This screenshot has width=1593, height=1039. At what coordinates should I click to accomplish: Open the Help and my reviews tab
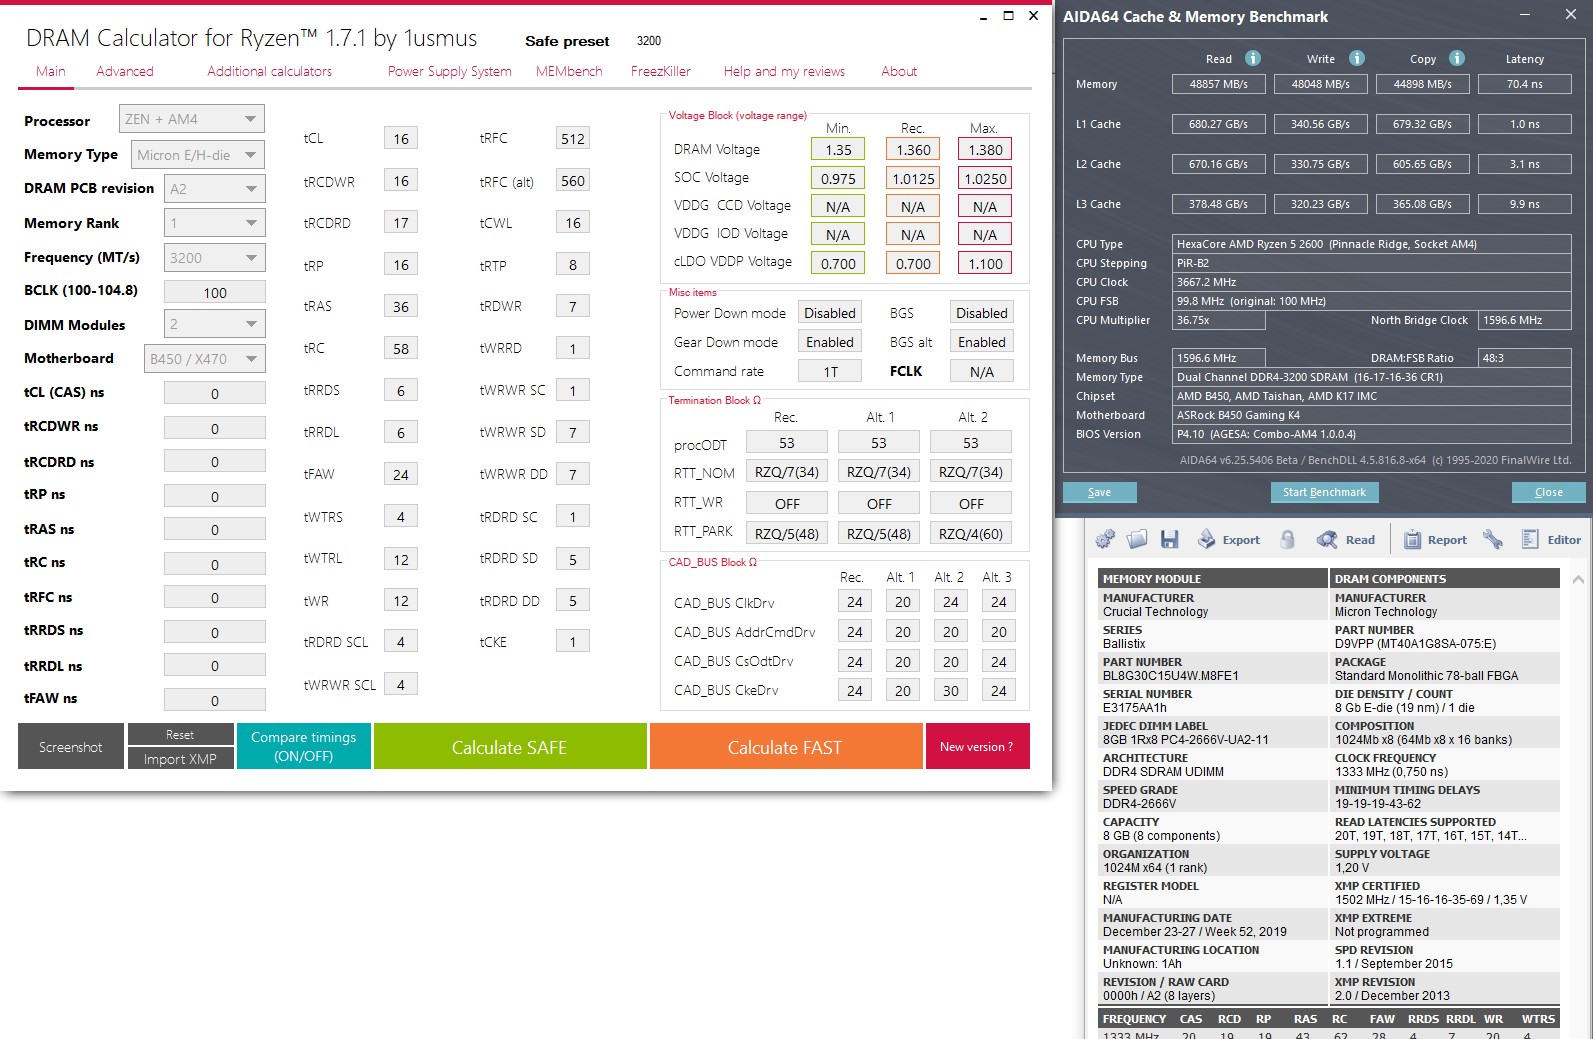(784, 71)
